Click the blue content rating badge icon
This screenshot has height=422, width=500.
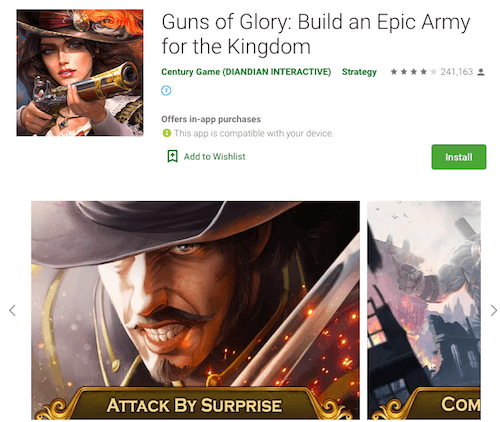166,90
